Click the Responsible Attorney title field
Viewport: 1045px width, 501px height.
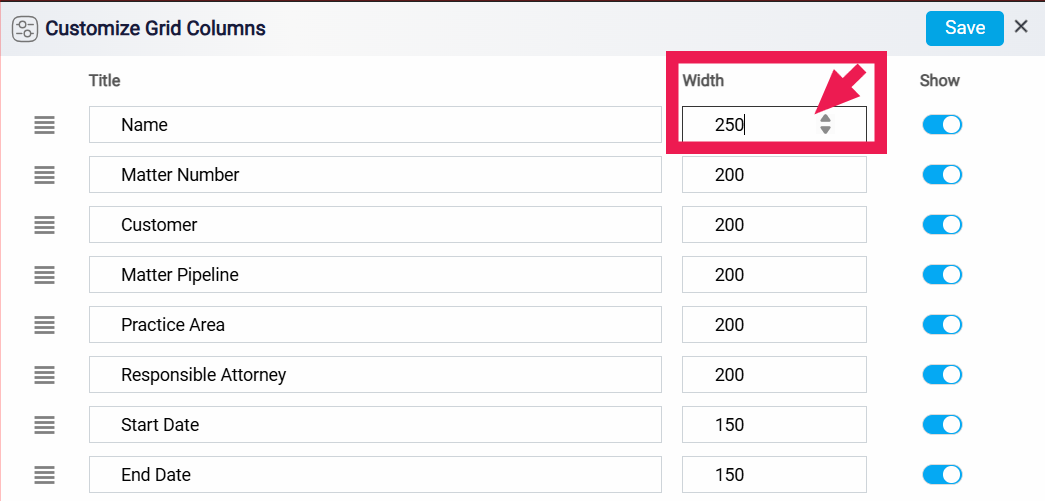[x=375, y=374]
